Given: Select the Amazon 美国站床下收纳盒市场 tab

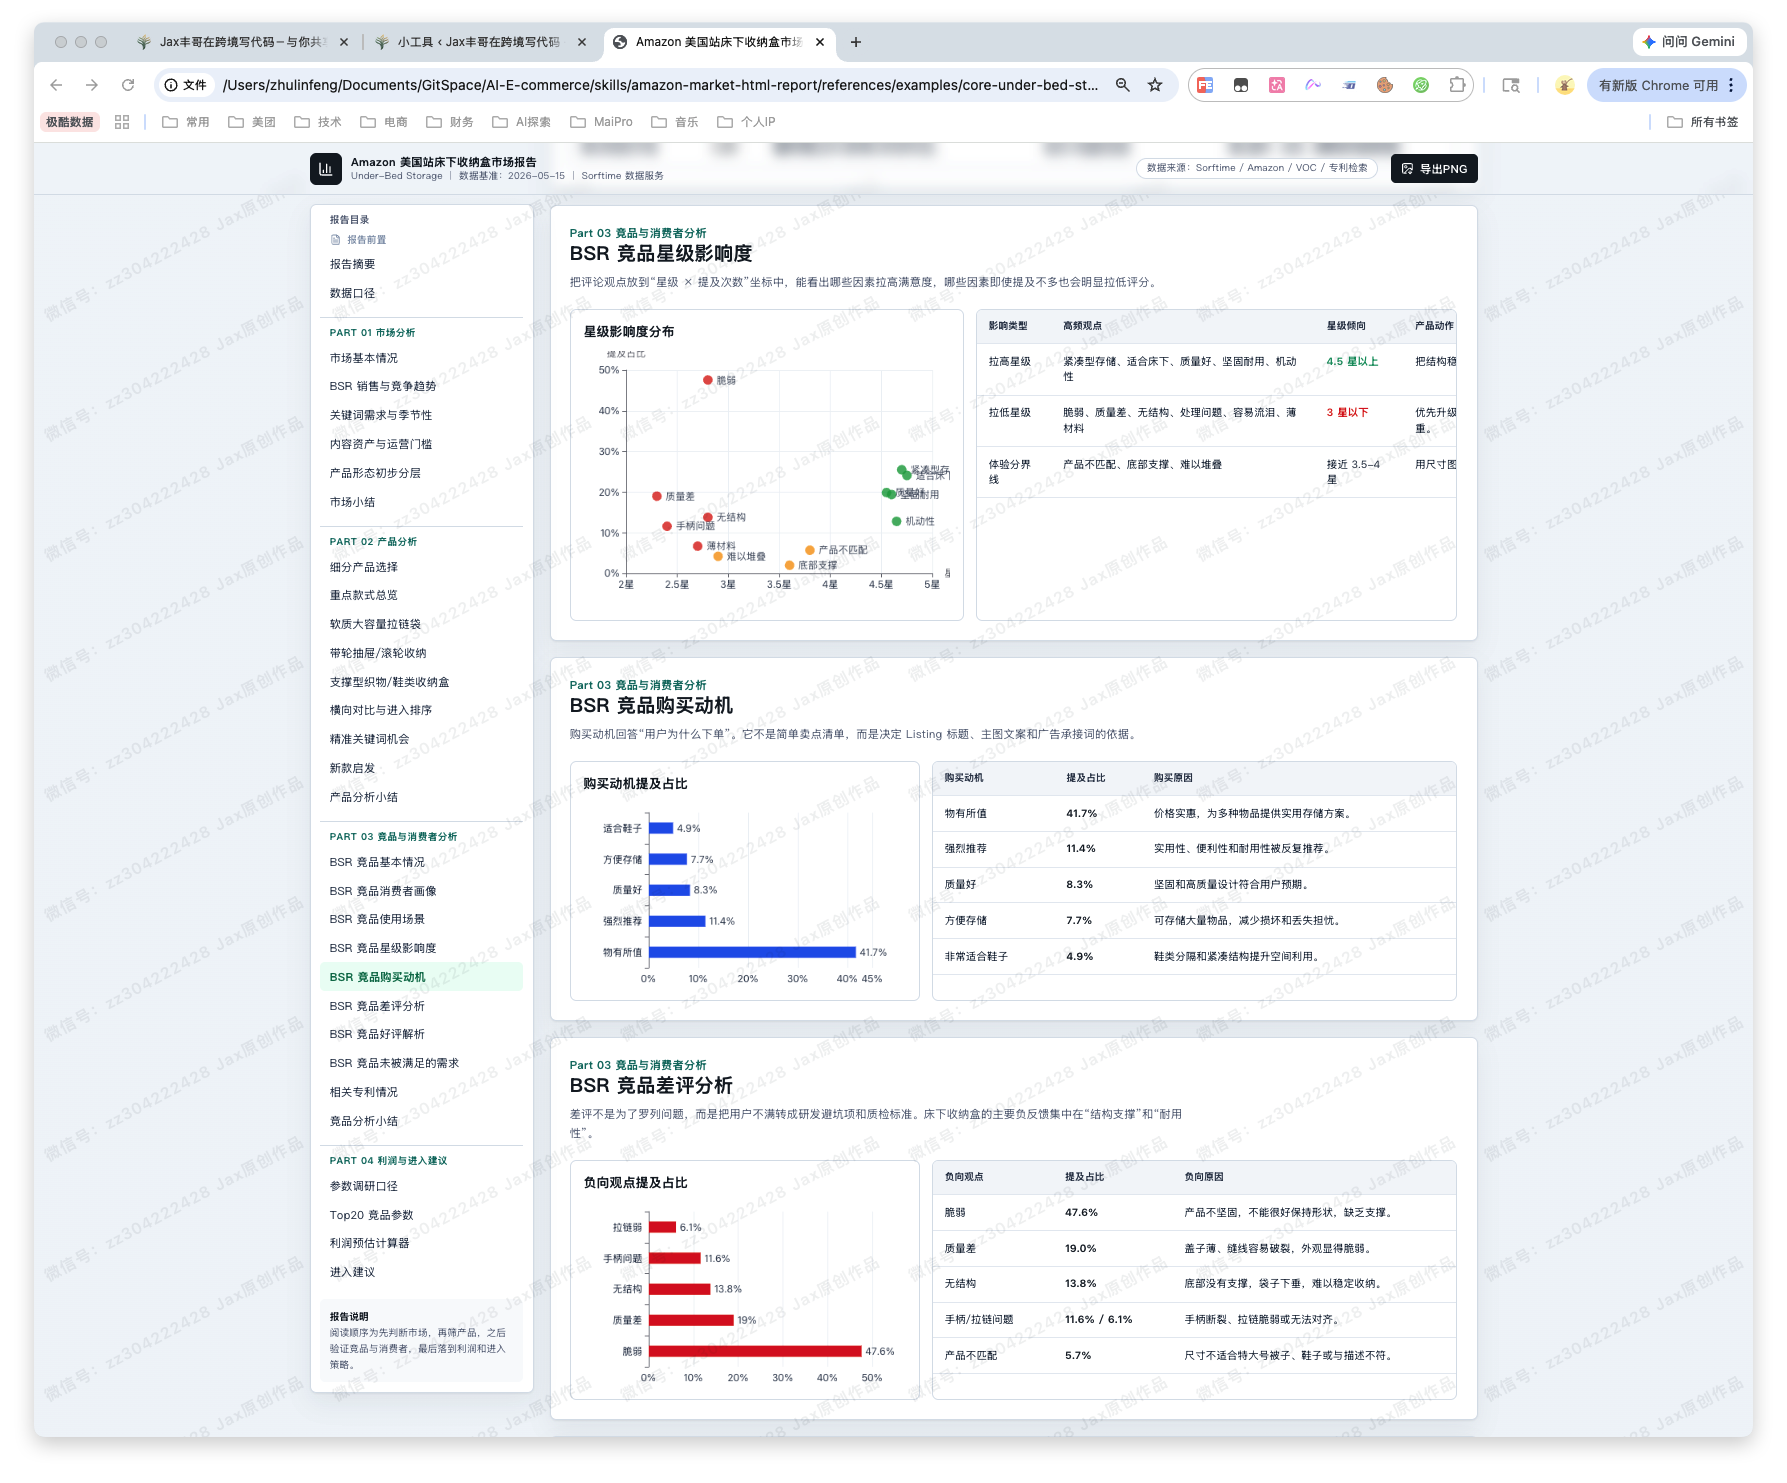Looking at the screenshot, I should tap(718, 42).
